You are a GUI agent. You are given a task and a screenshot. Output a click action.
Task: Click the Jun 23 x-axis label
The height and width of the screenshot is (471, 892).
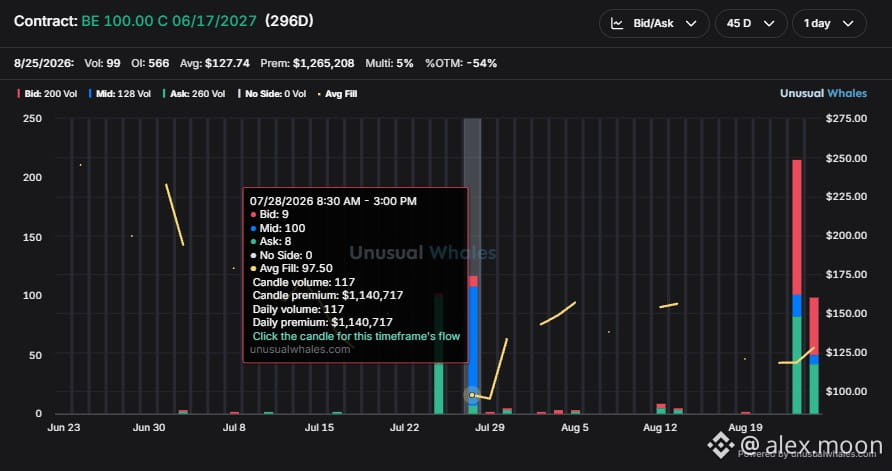[64, 428]
